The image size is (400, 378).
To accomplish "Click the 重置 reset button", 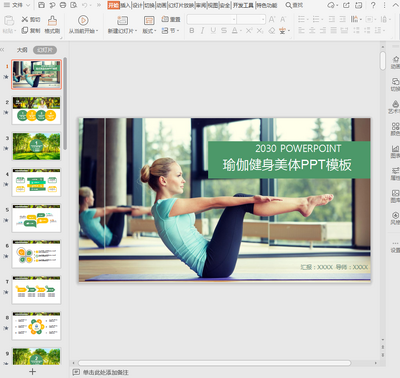I will pos(171,19).
